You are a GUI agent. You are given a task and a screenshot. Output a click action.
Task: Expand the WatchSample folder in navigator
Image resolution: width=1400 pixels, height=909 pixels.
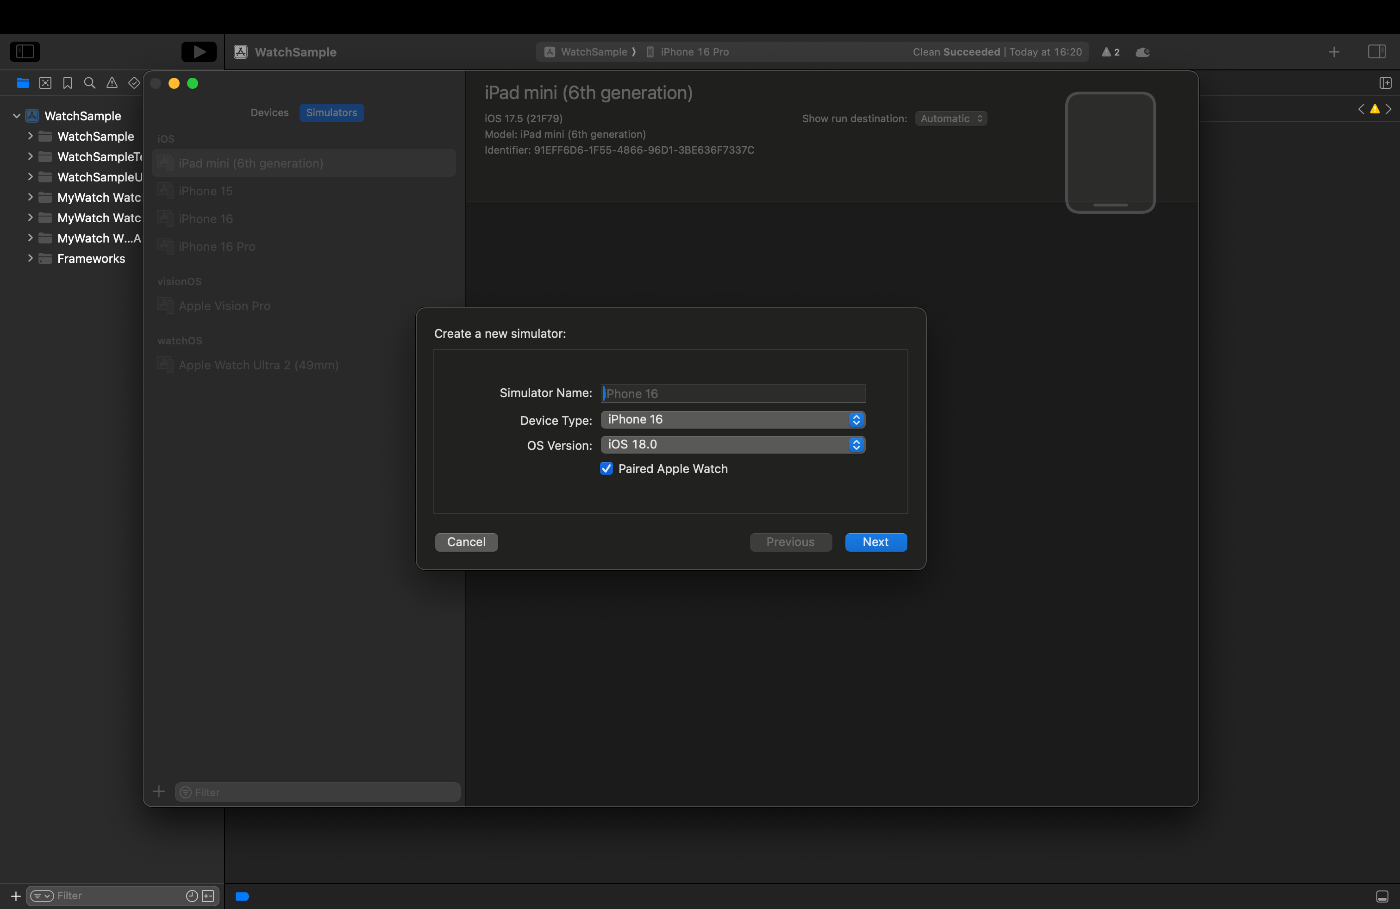(30, 136)
